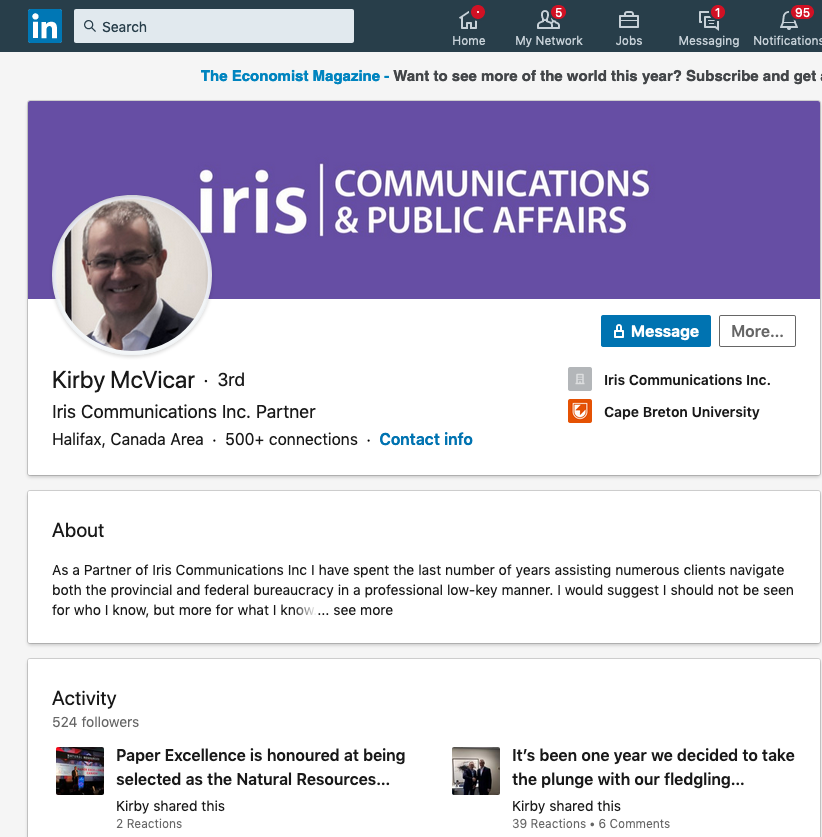Viewport: 822px width, 837px height.
Task: Click the Cape Breton University logo icon
Action: (580, 411)
